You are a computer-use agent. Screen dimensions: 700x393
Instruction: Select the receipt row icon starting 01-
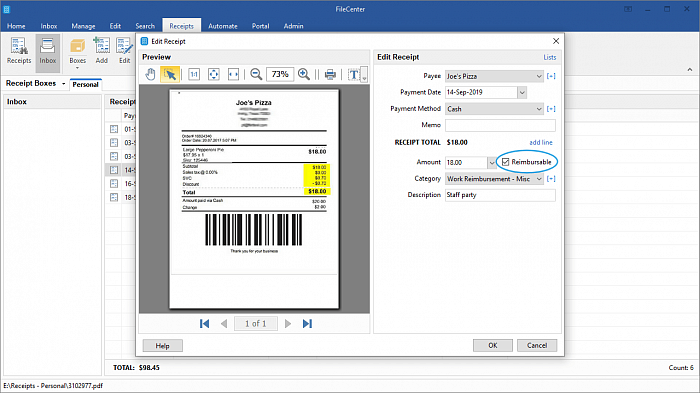coord(114,129)
